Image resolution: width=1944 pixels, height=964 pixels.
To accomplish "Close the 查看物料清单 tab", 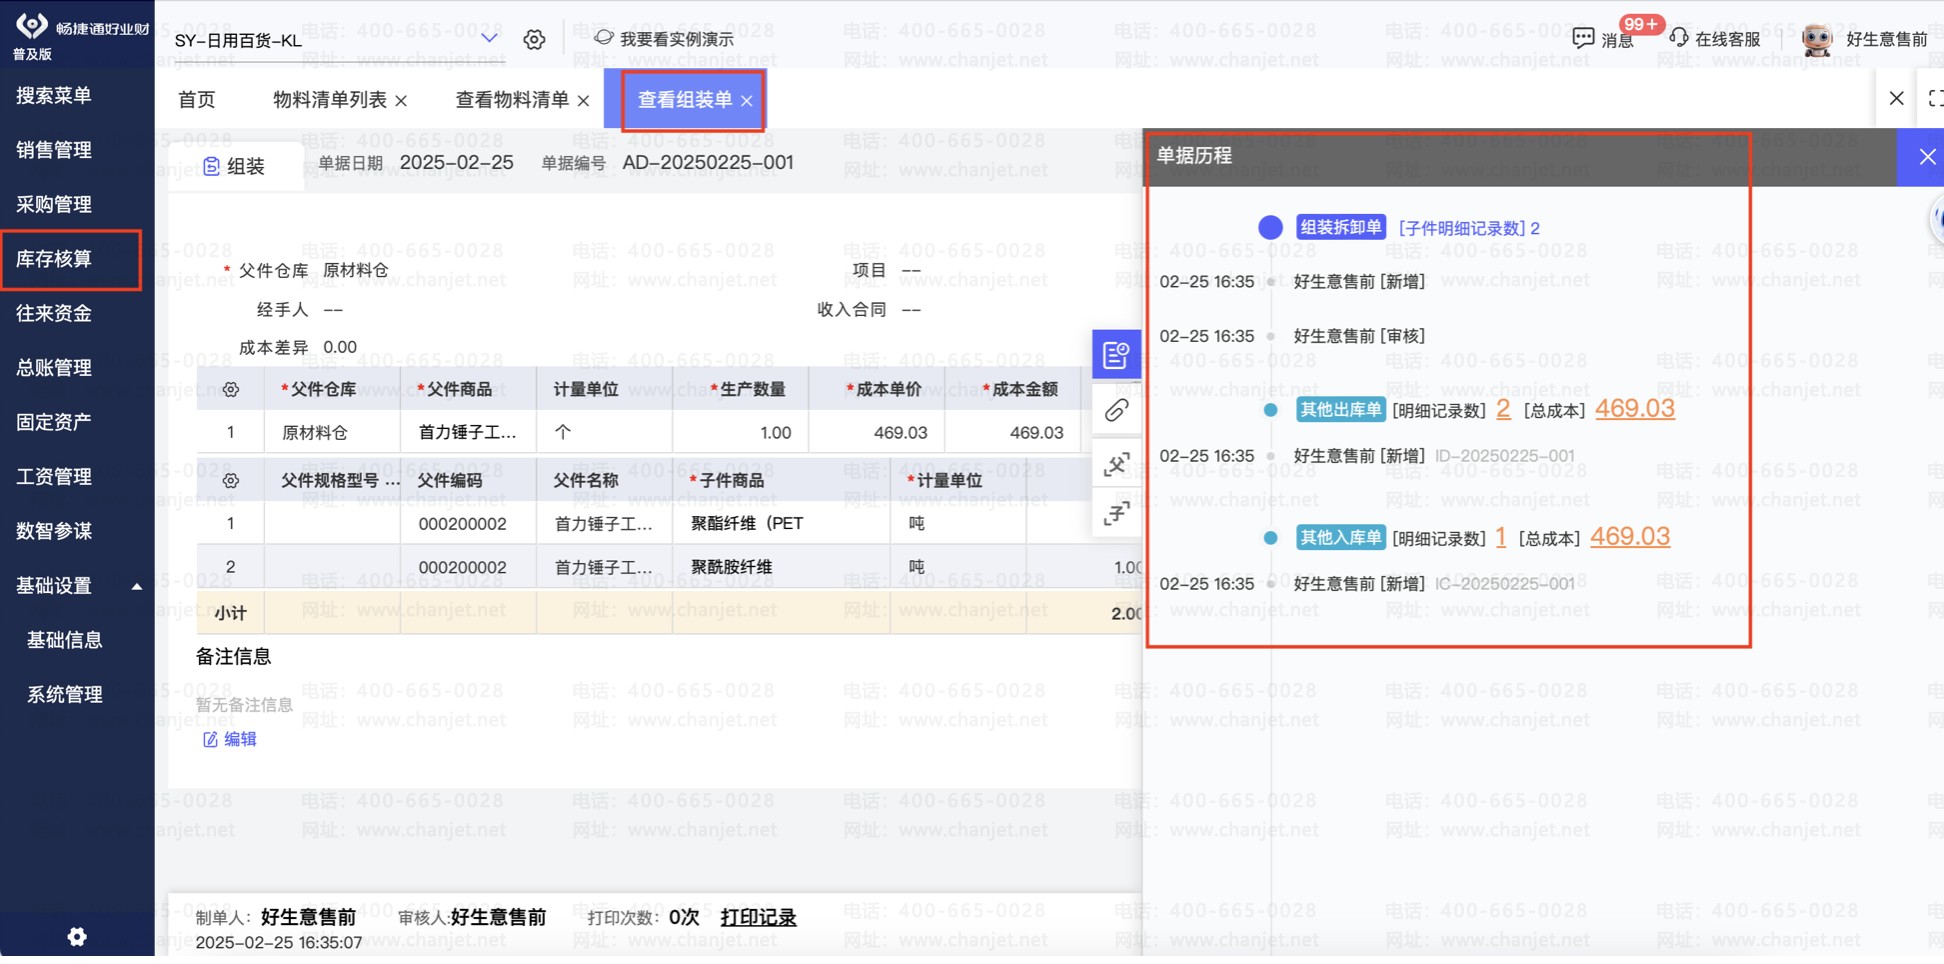I will [x=584, y=101].
